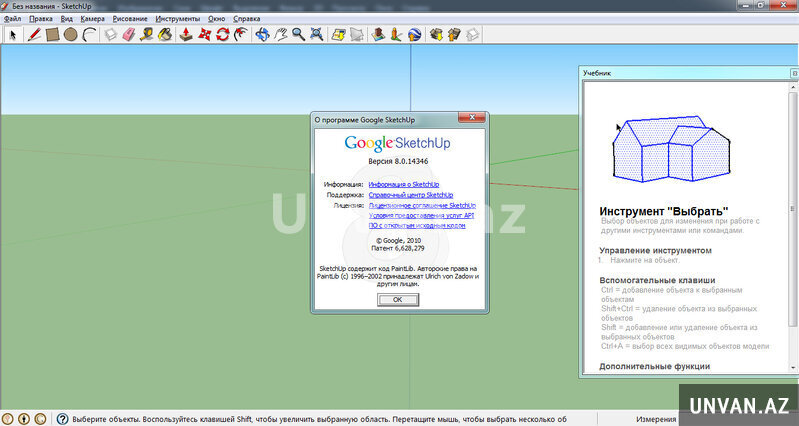Open the Камера menu
Image resolution: width=799 pixels, height=426 pixels.
coord(92,19)
